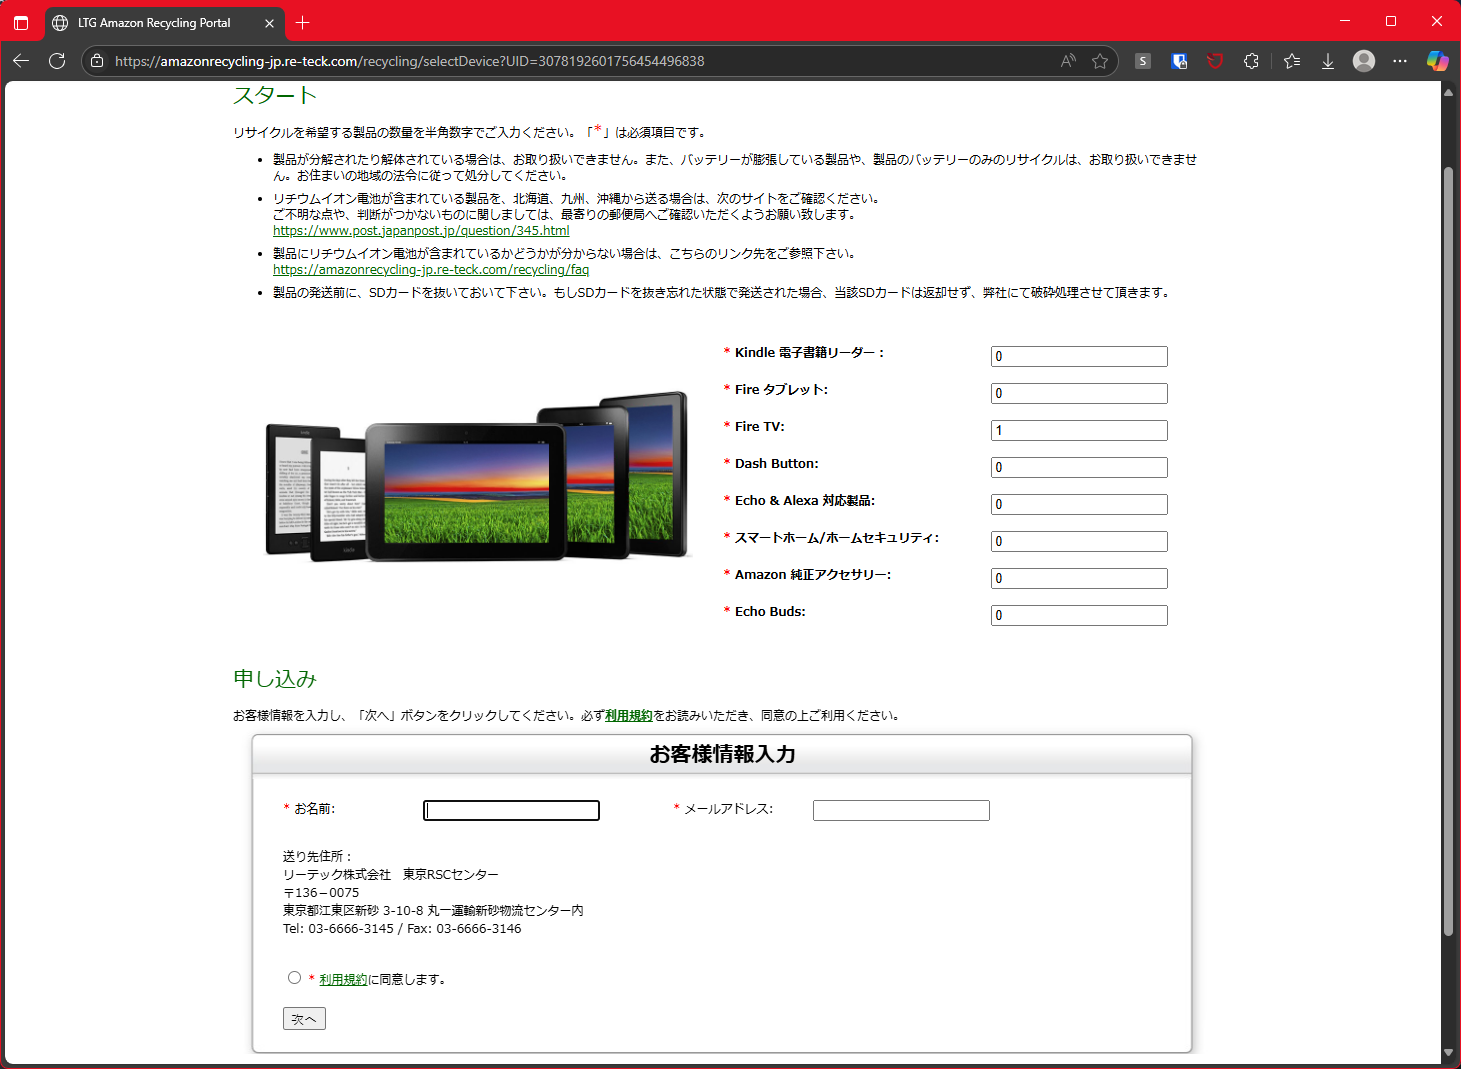Click the browser Back arrow
Image resolution: width=1461 pixels, height=1069 pixels.
[21, 61]
